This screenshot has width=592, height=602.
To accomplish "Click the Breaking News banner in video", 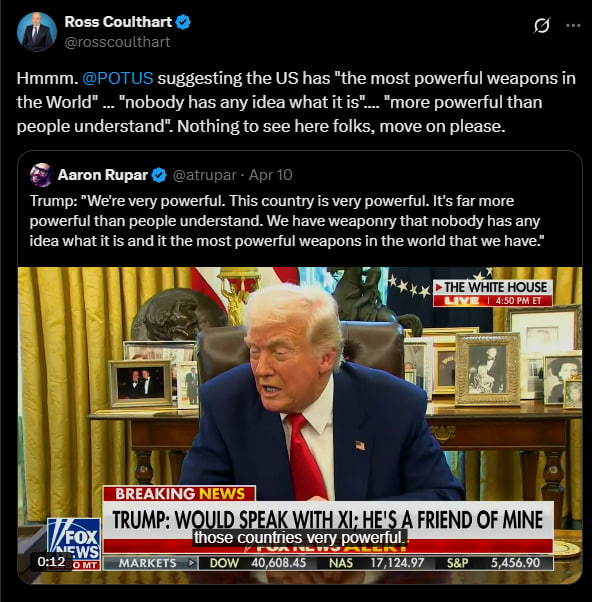I will coord(179,493).
